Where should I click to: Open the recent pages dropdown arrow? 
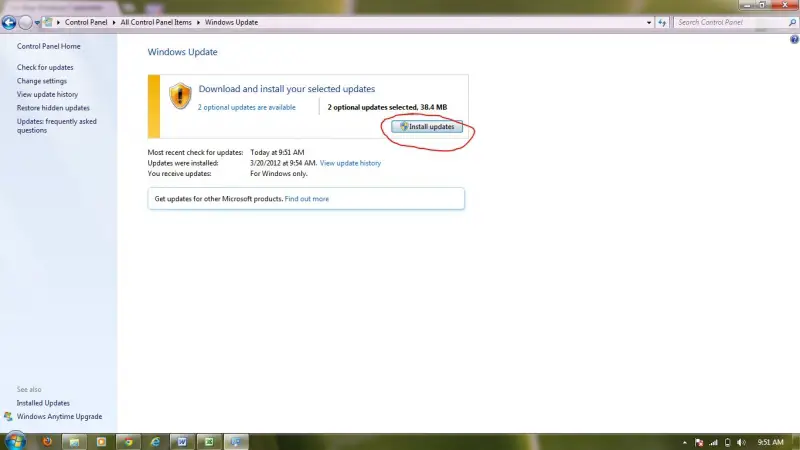[37, 23]
